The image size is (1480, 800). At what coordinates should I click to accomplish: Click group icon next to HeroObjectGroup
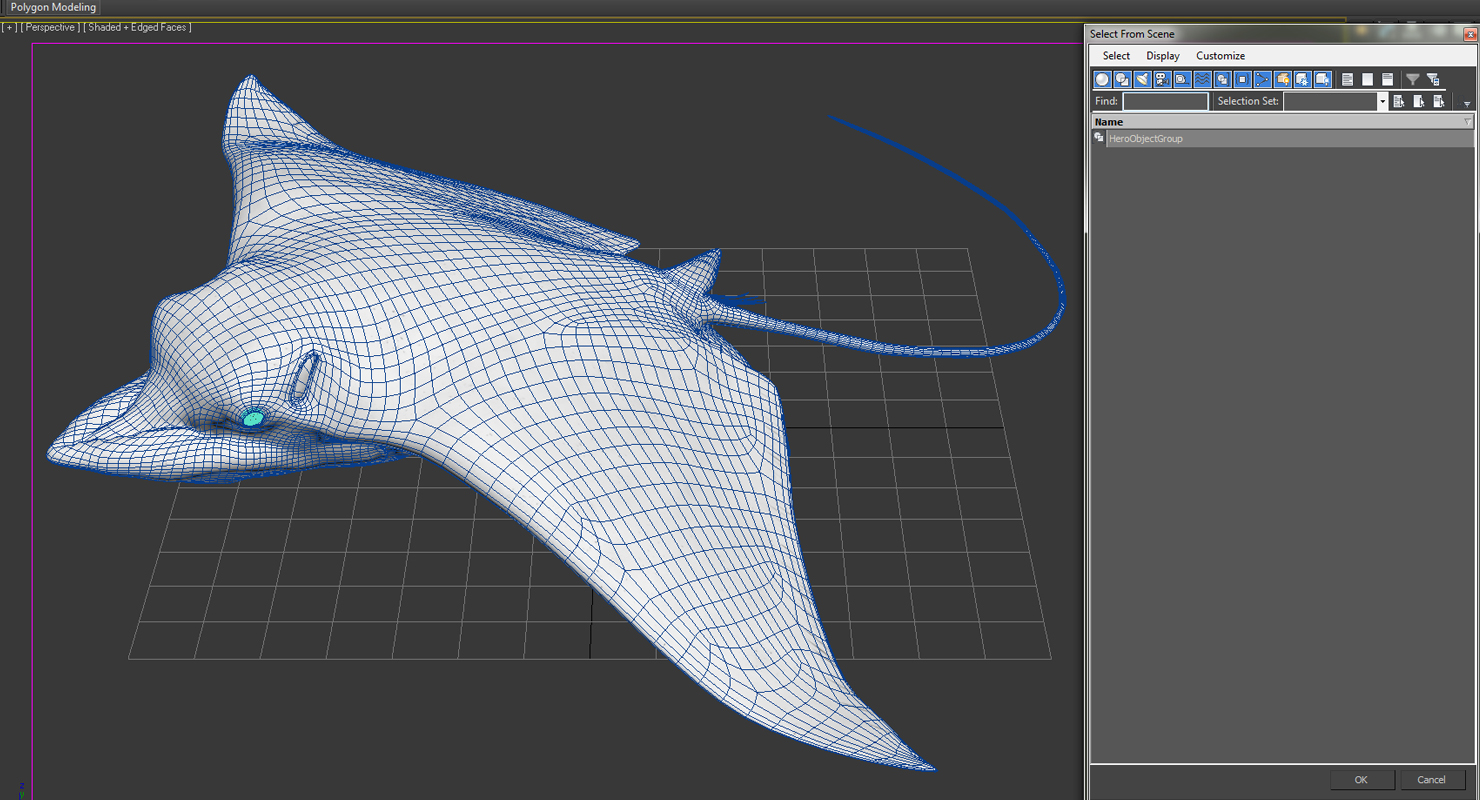click(x=1099, y=138)
